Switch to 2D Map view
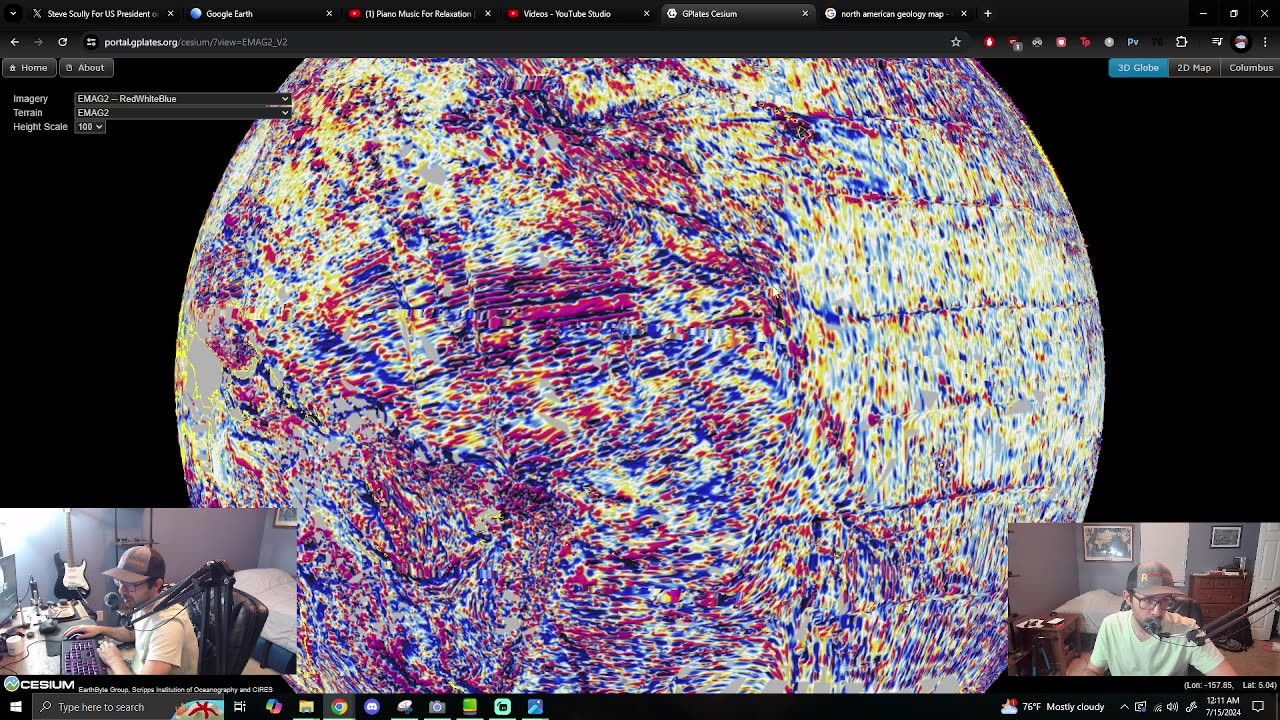Image resolution: width=1280 pixels, height=720 pixels. point(1194,67)
